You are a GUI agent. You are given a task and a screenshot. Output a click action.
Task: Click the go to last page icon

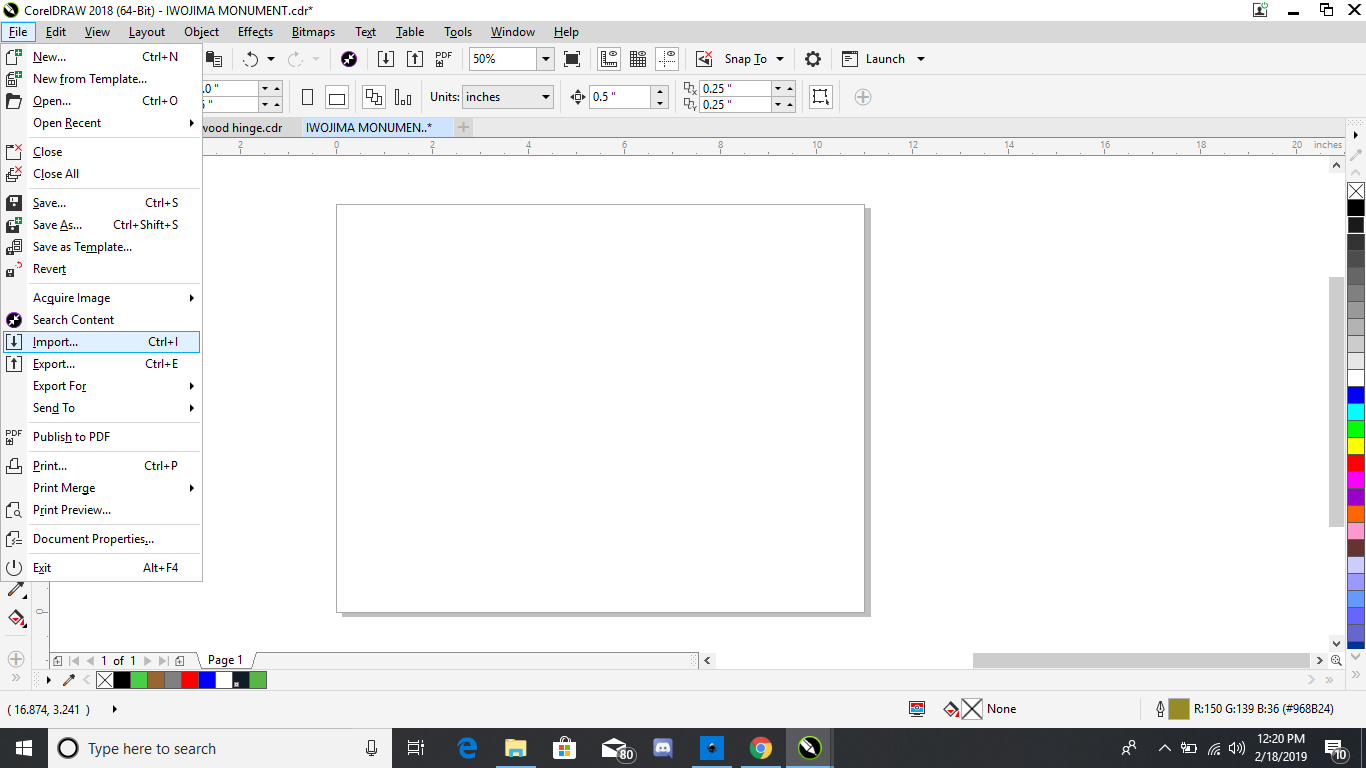163,660
